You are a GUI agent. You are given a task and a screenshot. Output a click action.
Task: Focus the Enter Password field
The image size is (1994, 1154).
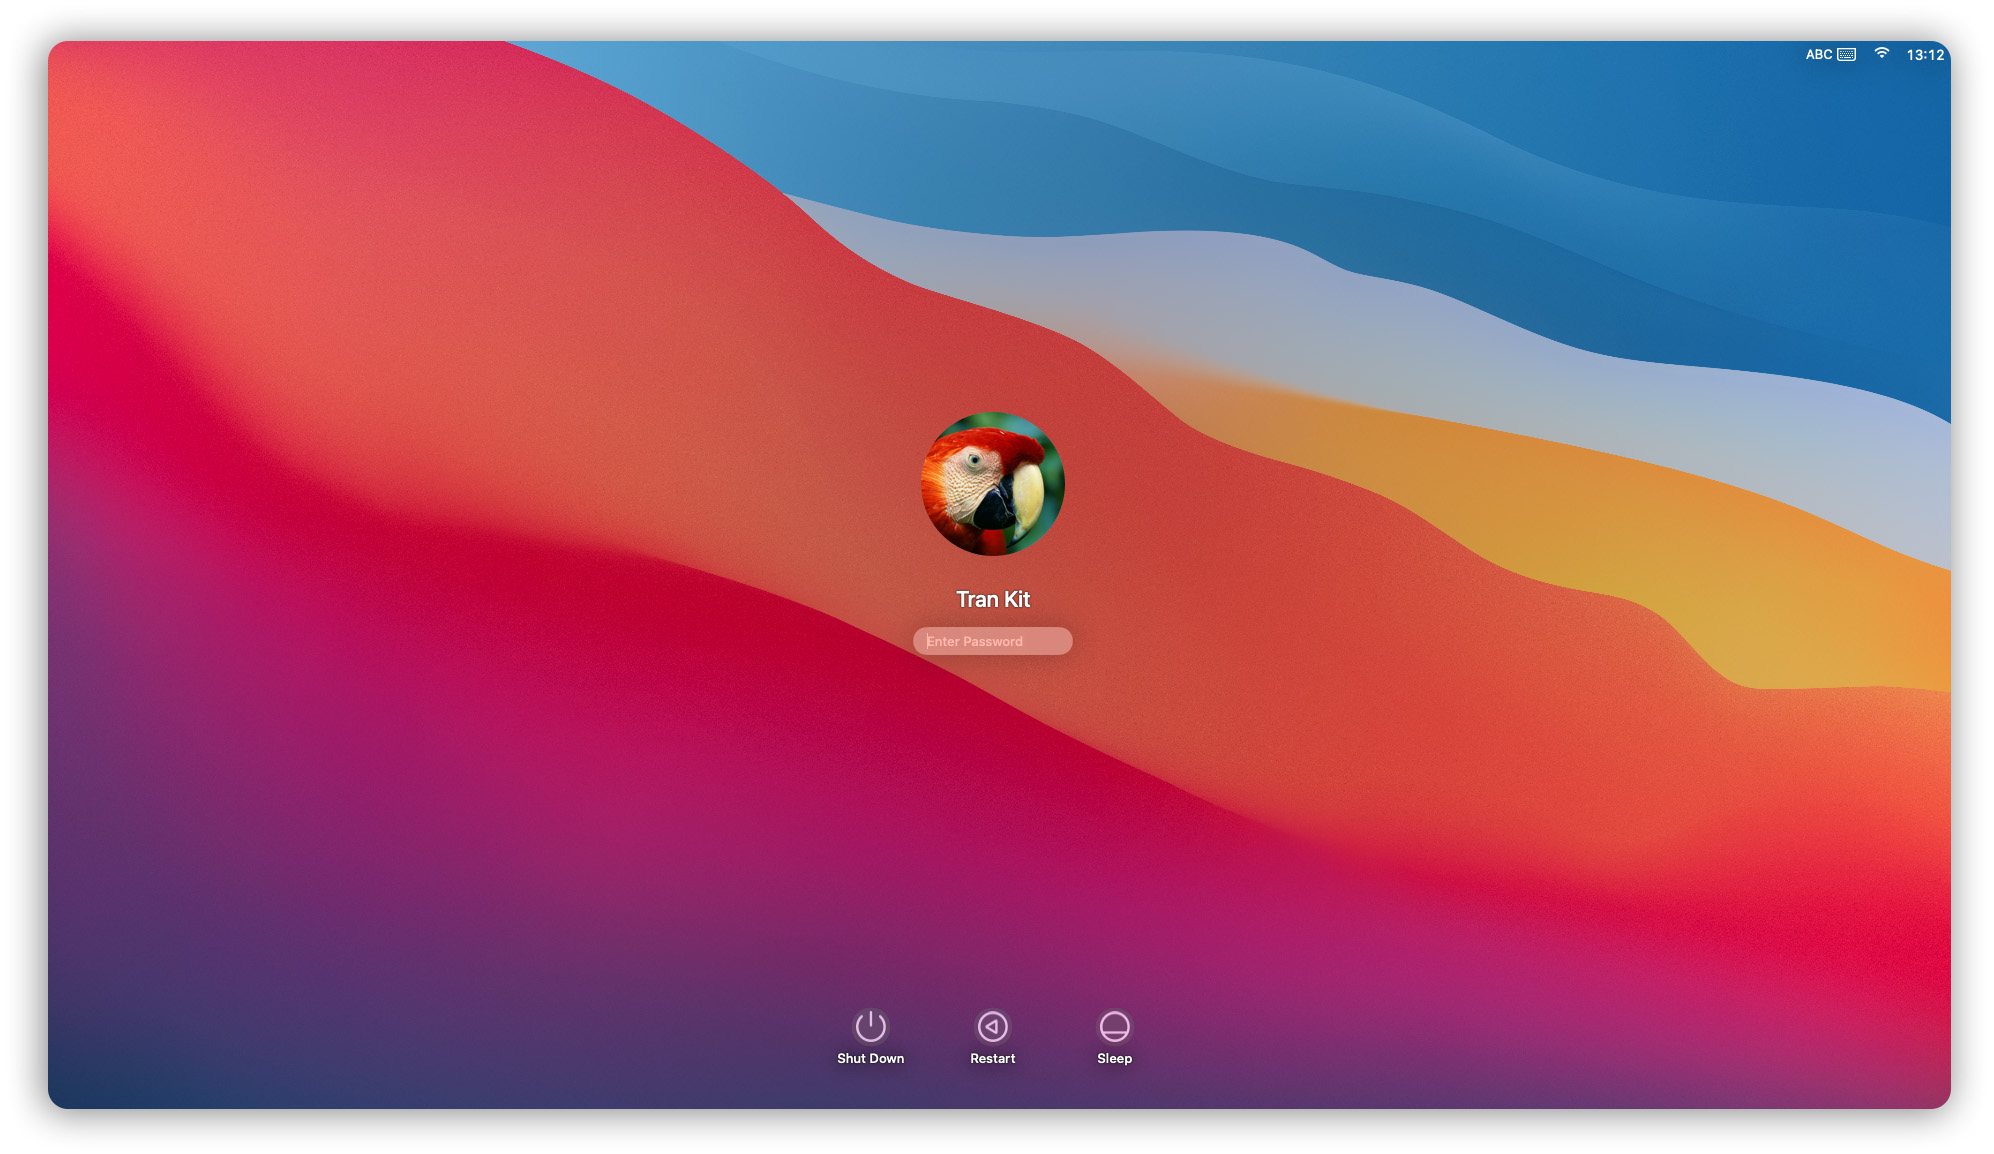point(992,641)
